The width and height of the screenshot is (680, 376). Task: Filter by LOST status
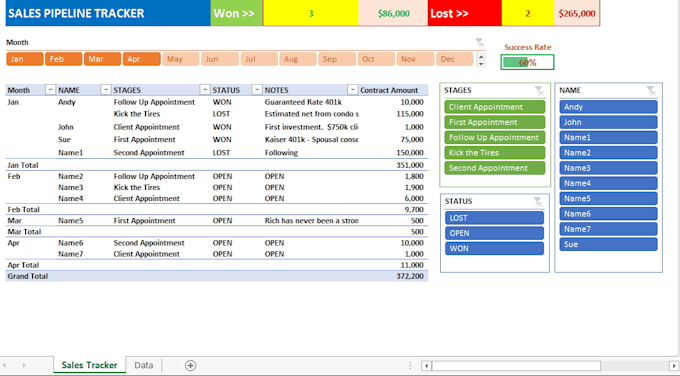click(494, 218)
